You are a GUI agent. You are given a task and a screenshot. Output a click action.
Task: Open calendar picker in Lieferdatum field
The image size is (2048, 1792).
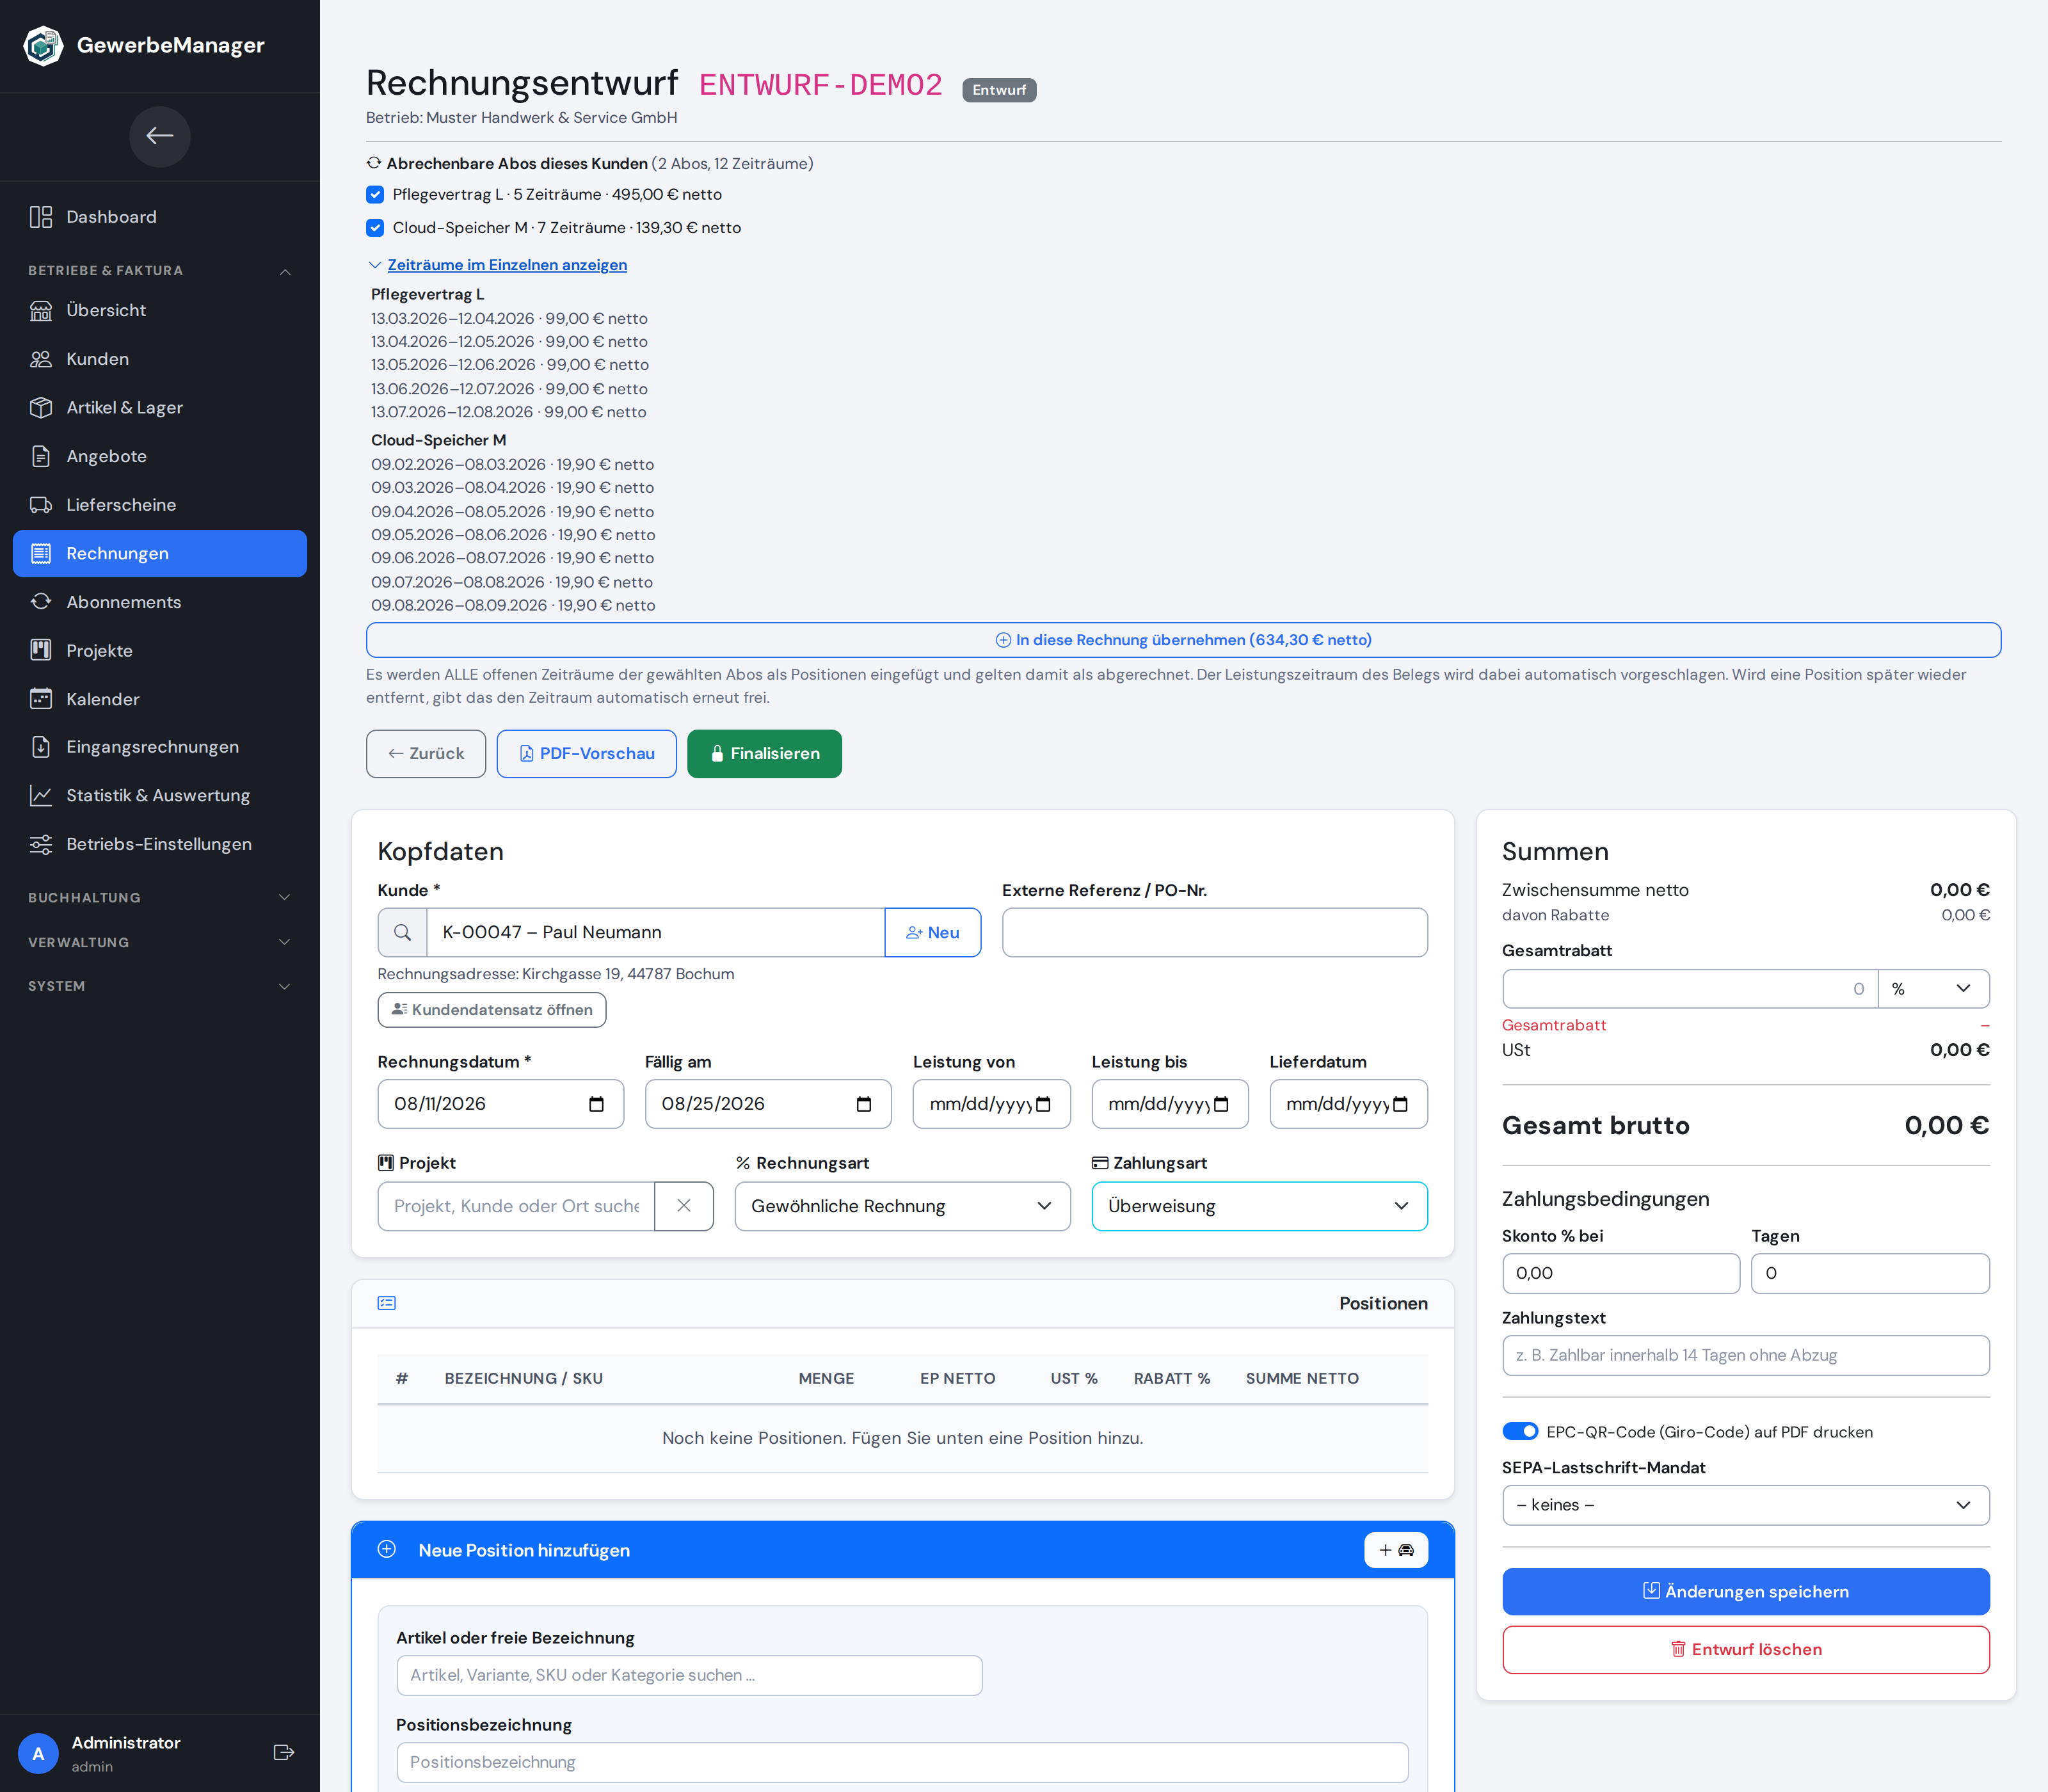tap(1400, 1104)
